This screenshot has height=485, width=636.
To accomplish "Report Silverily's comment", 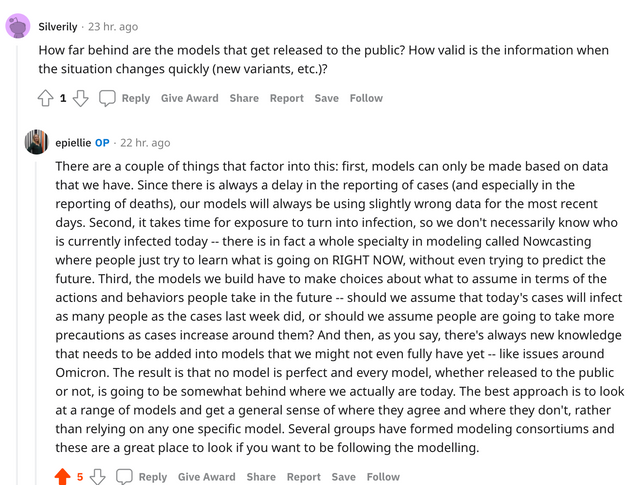I will tap(286, 98).
